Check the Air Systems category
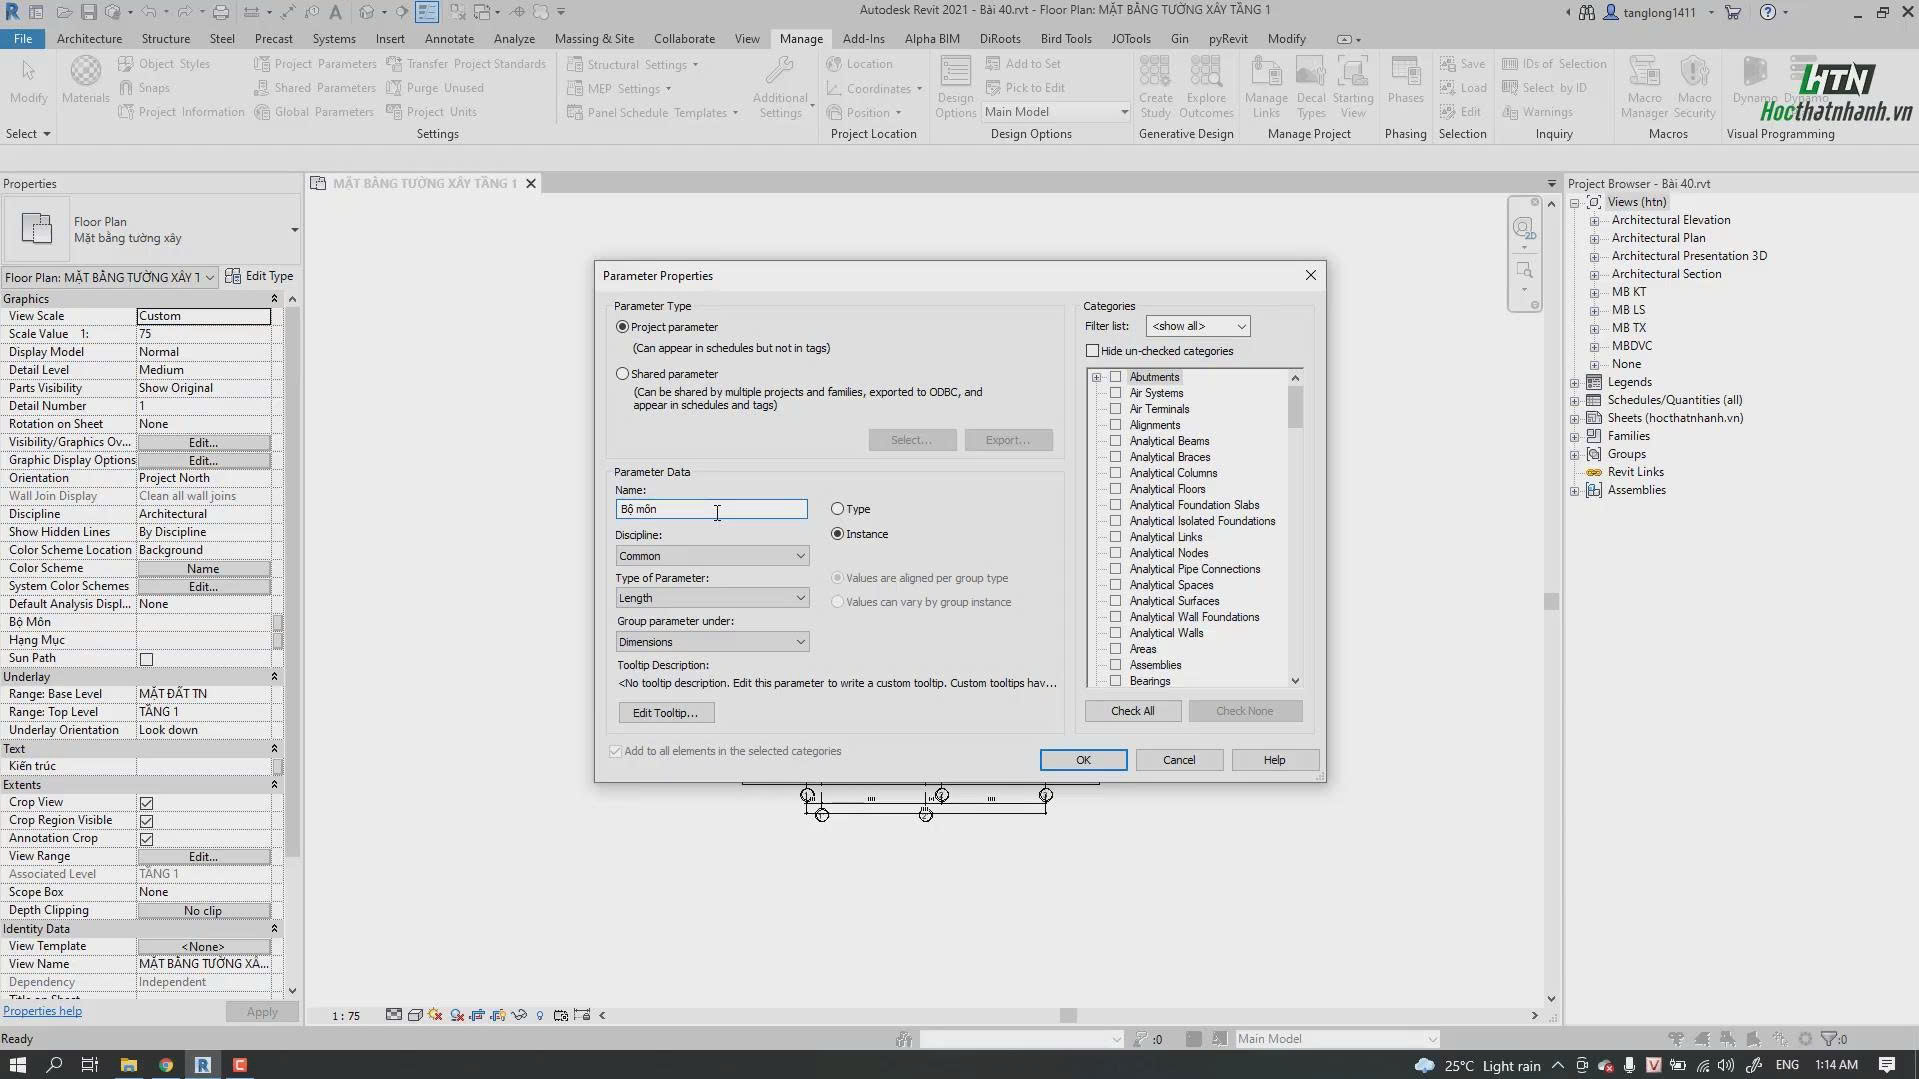 click(1116, 393)
